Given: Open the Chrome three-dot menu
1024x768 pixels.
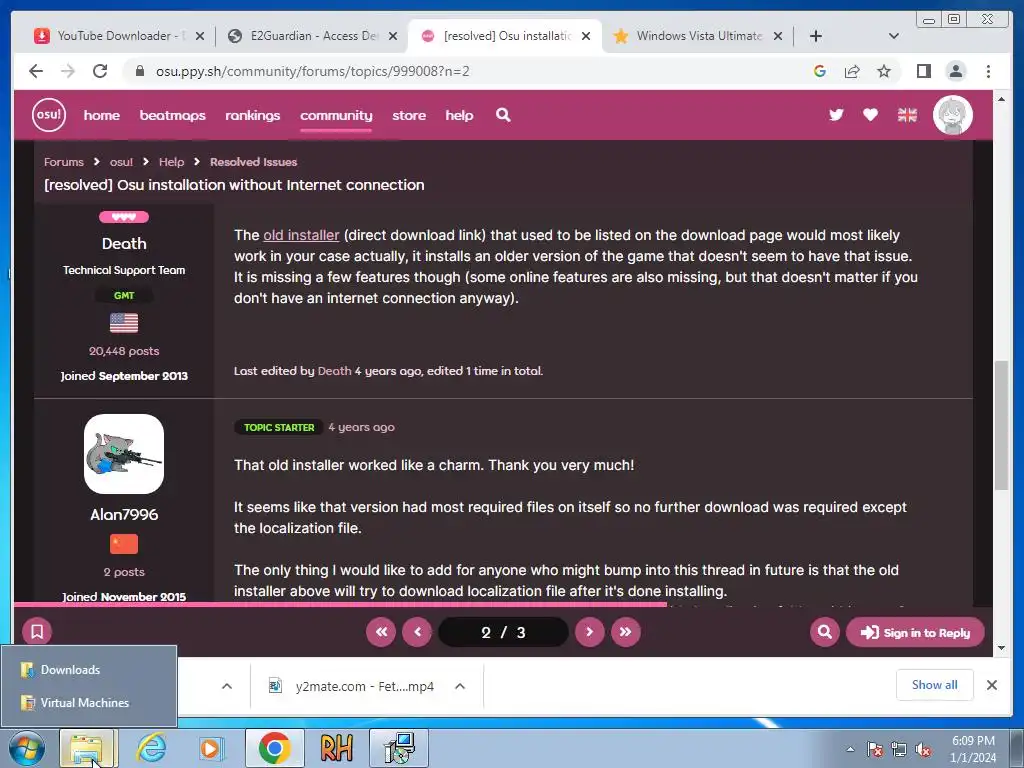Looking at the screenshot, I should [988, 71].
